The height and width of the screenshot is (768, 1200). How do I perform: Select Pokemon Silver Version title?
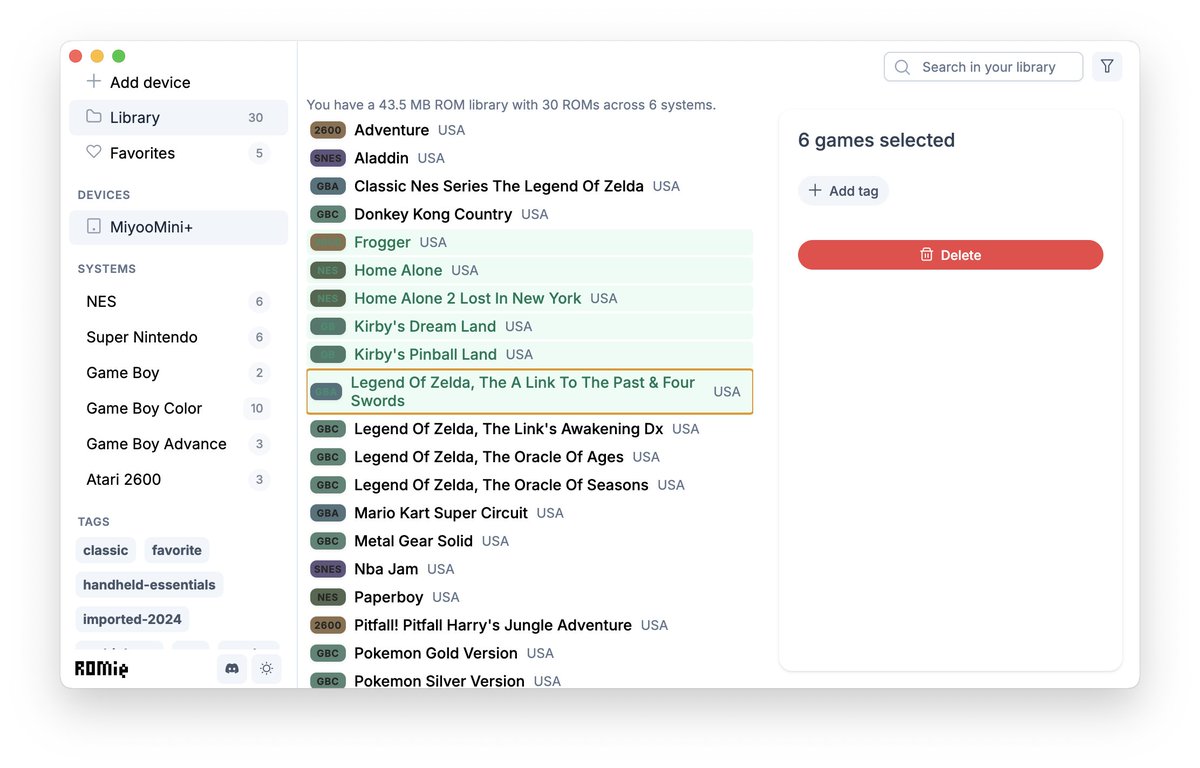pyautogui.click(x=439, y=681)
